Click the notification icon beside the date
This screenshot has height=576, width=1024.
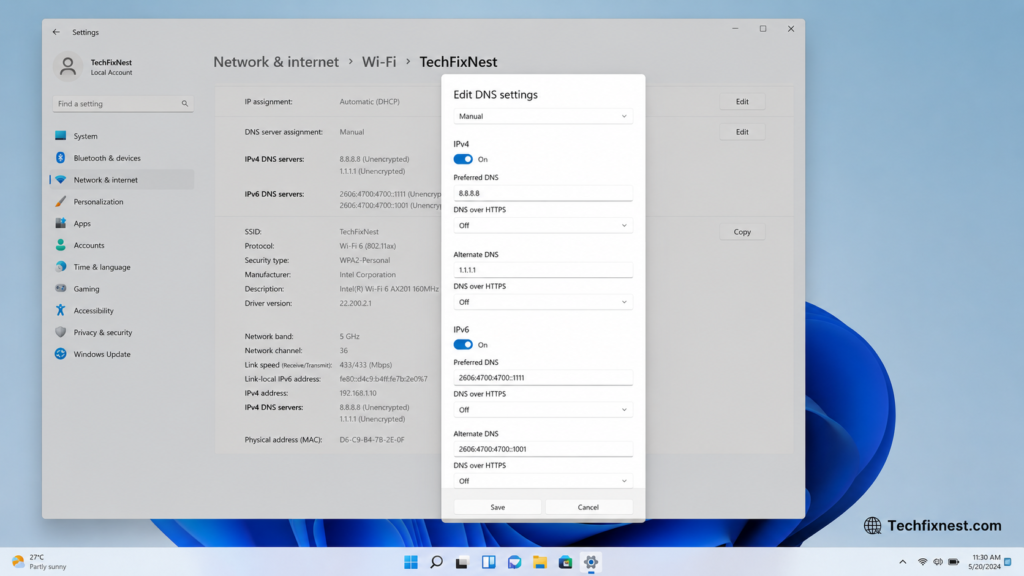coord(1008,562)
